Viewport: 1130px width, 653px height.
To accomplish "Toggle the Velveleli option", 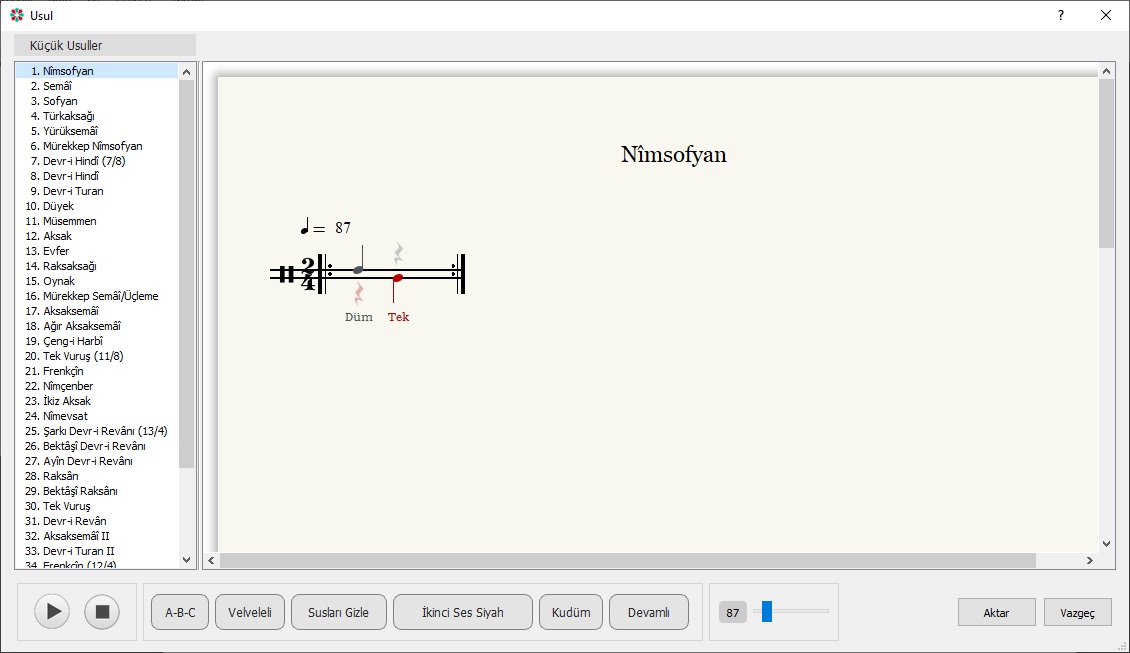I will coord(250,612).
